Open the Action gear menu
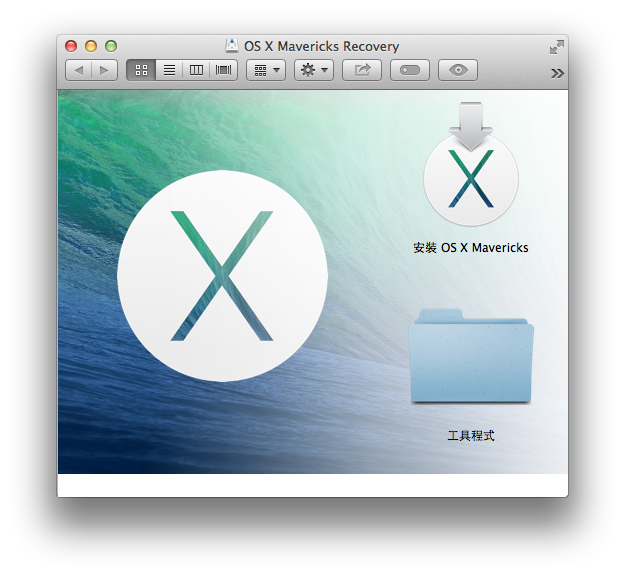The height and width of the screenshot is (576, 625). pos(314,71)
